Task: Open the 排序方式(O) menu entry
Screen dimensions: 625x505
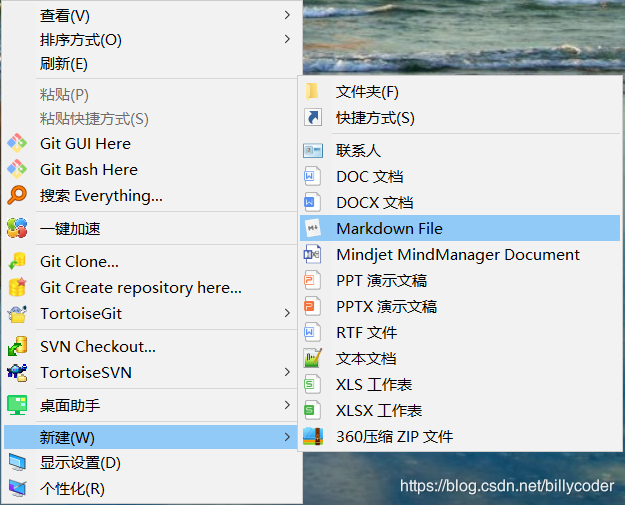Action: (x=151, y=39)
